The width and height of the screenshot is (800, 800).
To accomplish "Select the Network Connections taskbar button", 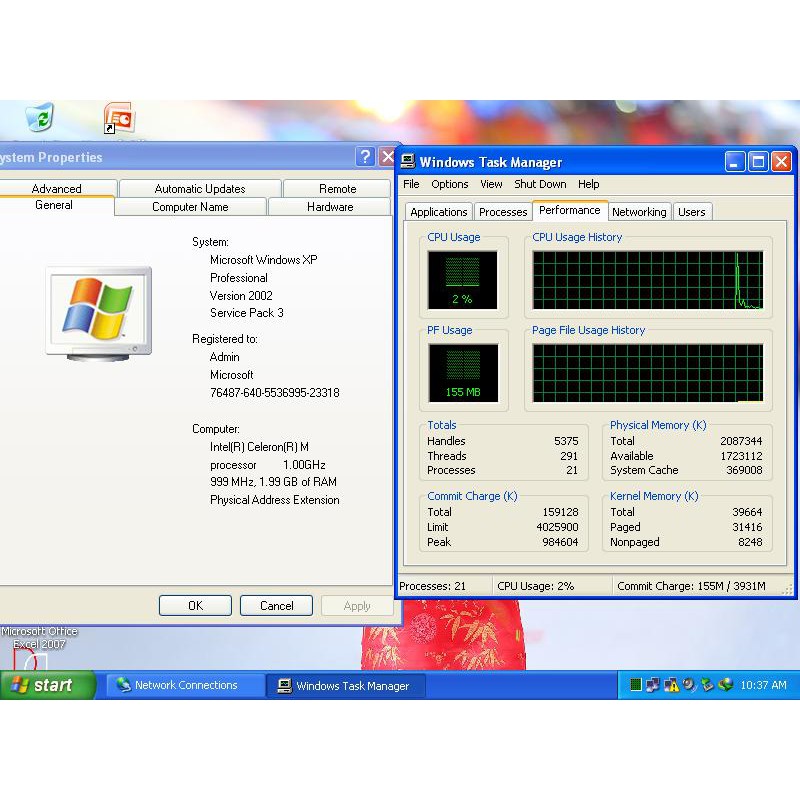I will [x=185, y=685].
